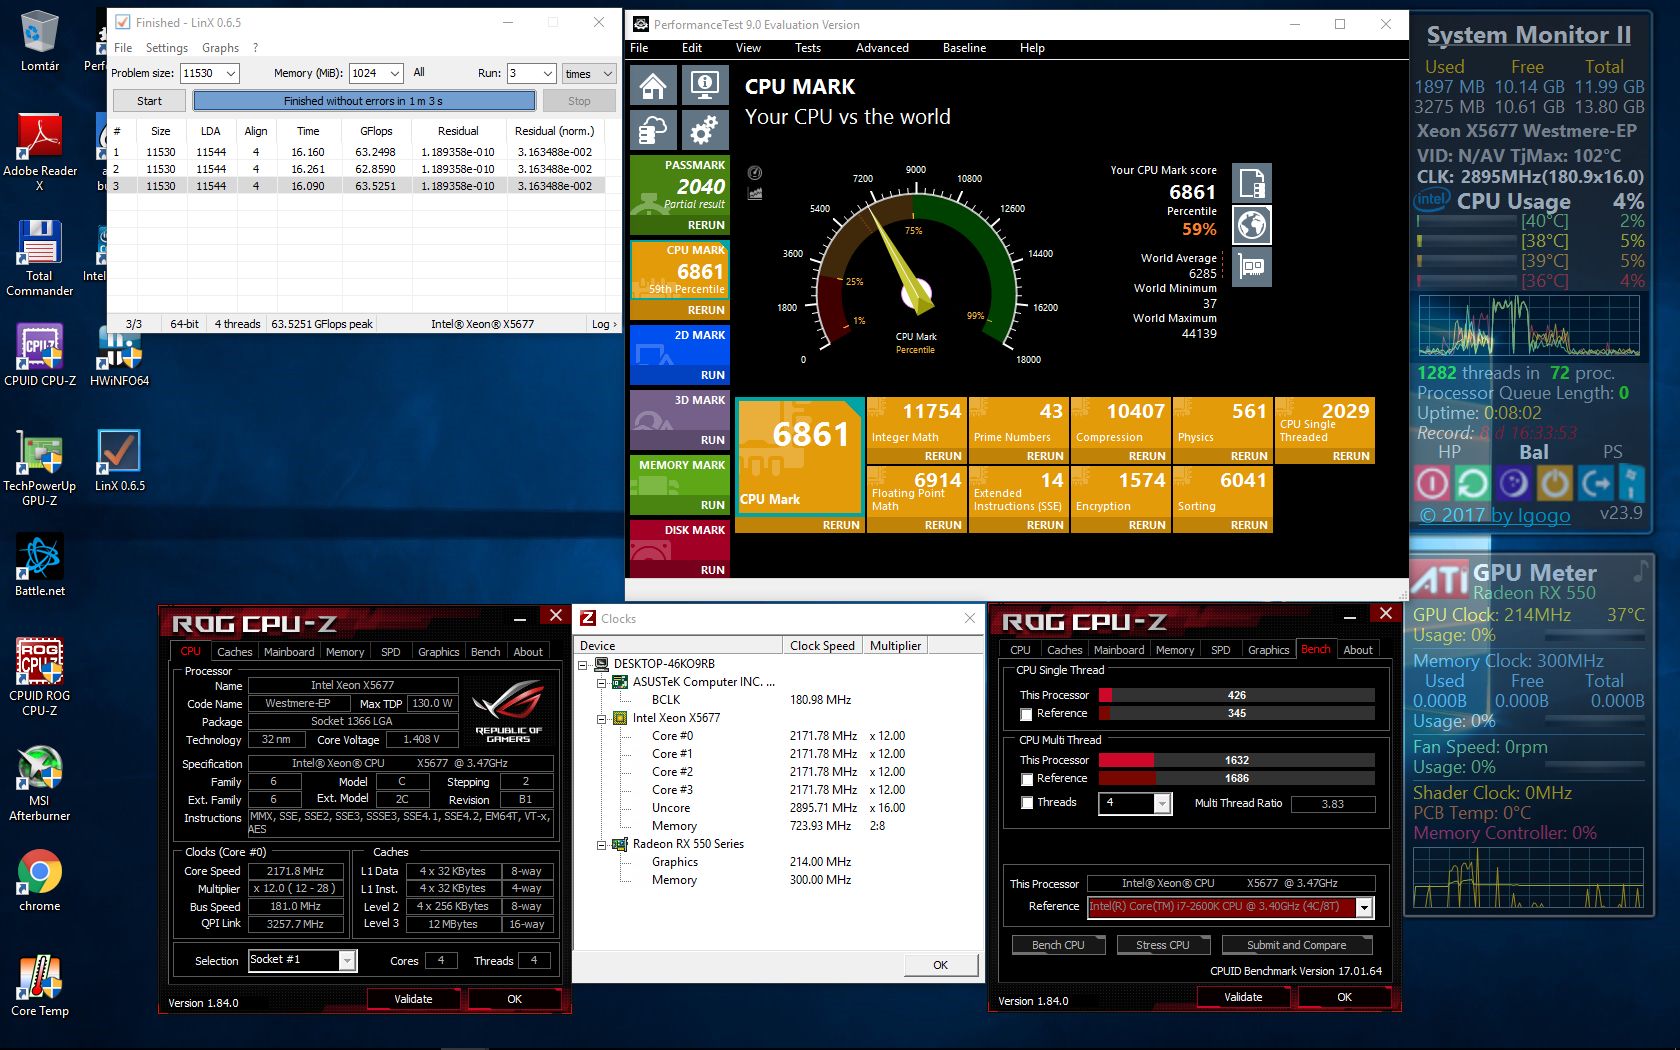Viewport: 1680px width, 1050px height.
Task: Select the Core Temp desktop icon
Action: (40, 986)
